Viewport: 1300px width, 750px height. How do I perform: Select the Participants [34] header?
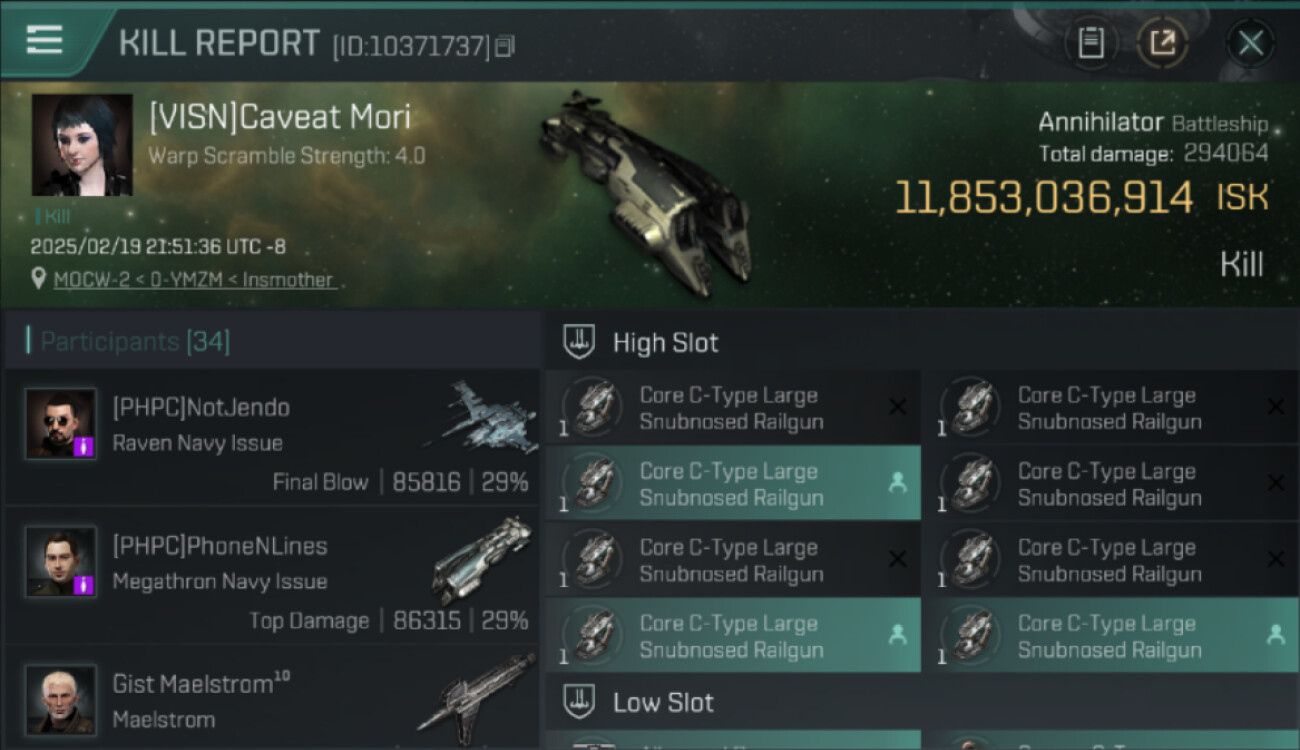[135, 342]
